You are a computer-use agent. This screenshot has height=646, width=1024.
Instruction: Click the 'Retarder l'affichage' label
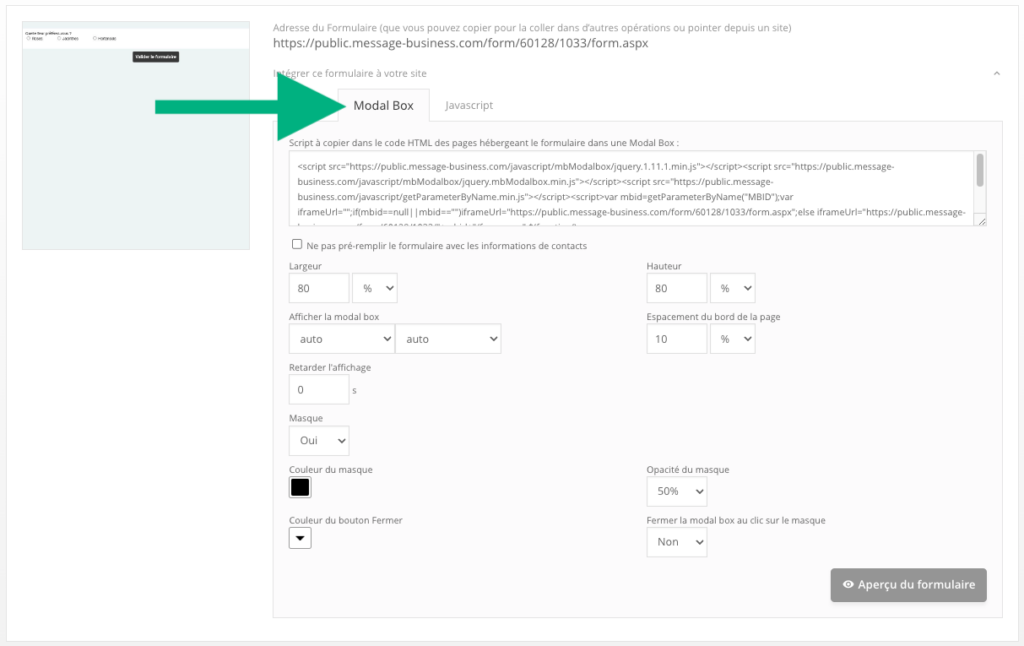[330, 367]
